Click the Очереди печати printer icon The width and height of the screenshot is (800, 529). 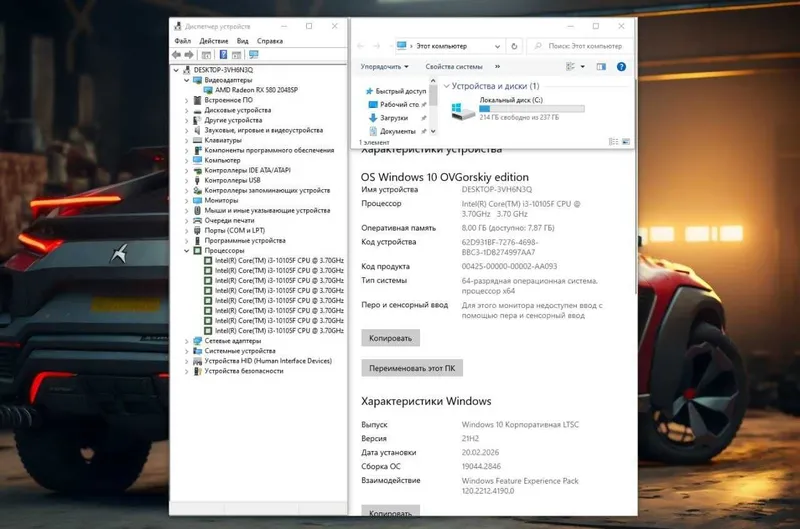click(197, 220)
